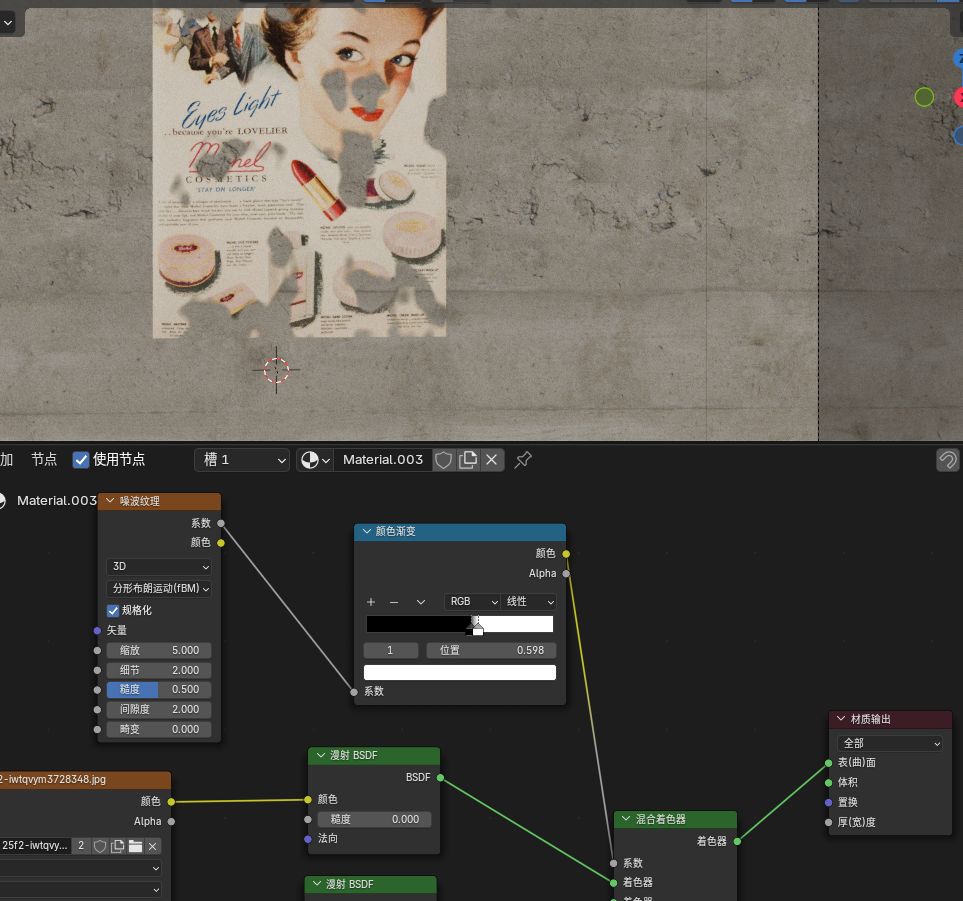This screenshot has height=901, width=963.
Task: Click the snap magnet icon in node editor
Action: click(x=946, y=460)
